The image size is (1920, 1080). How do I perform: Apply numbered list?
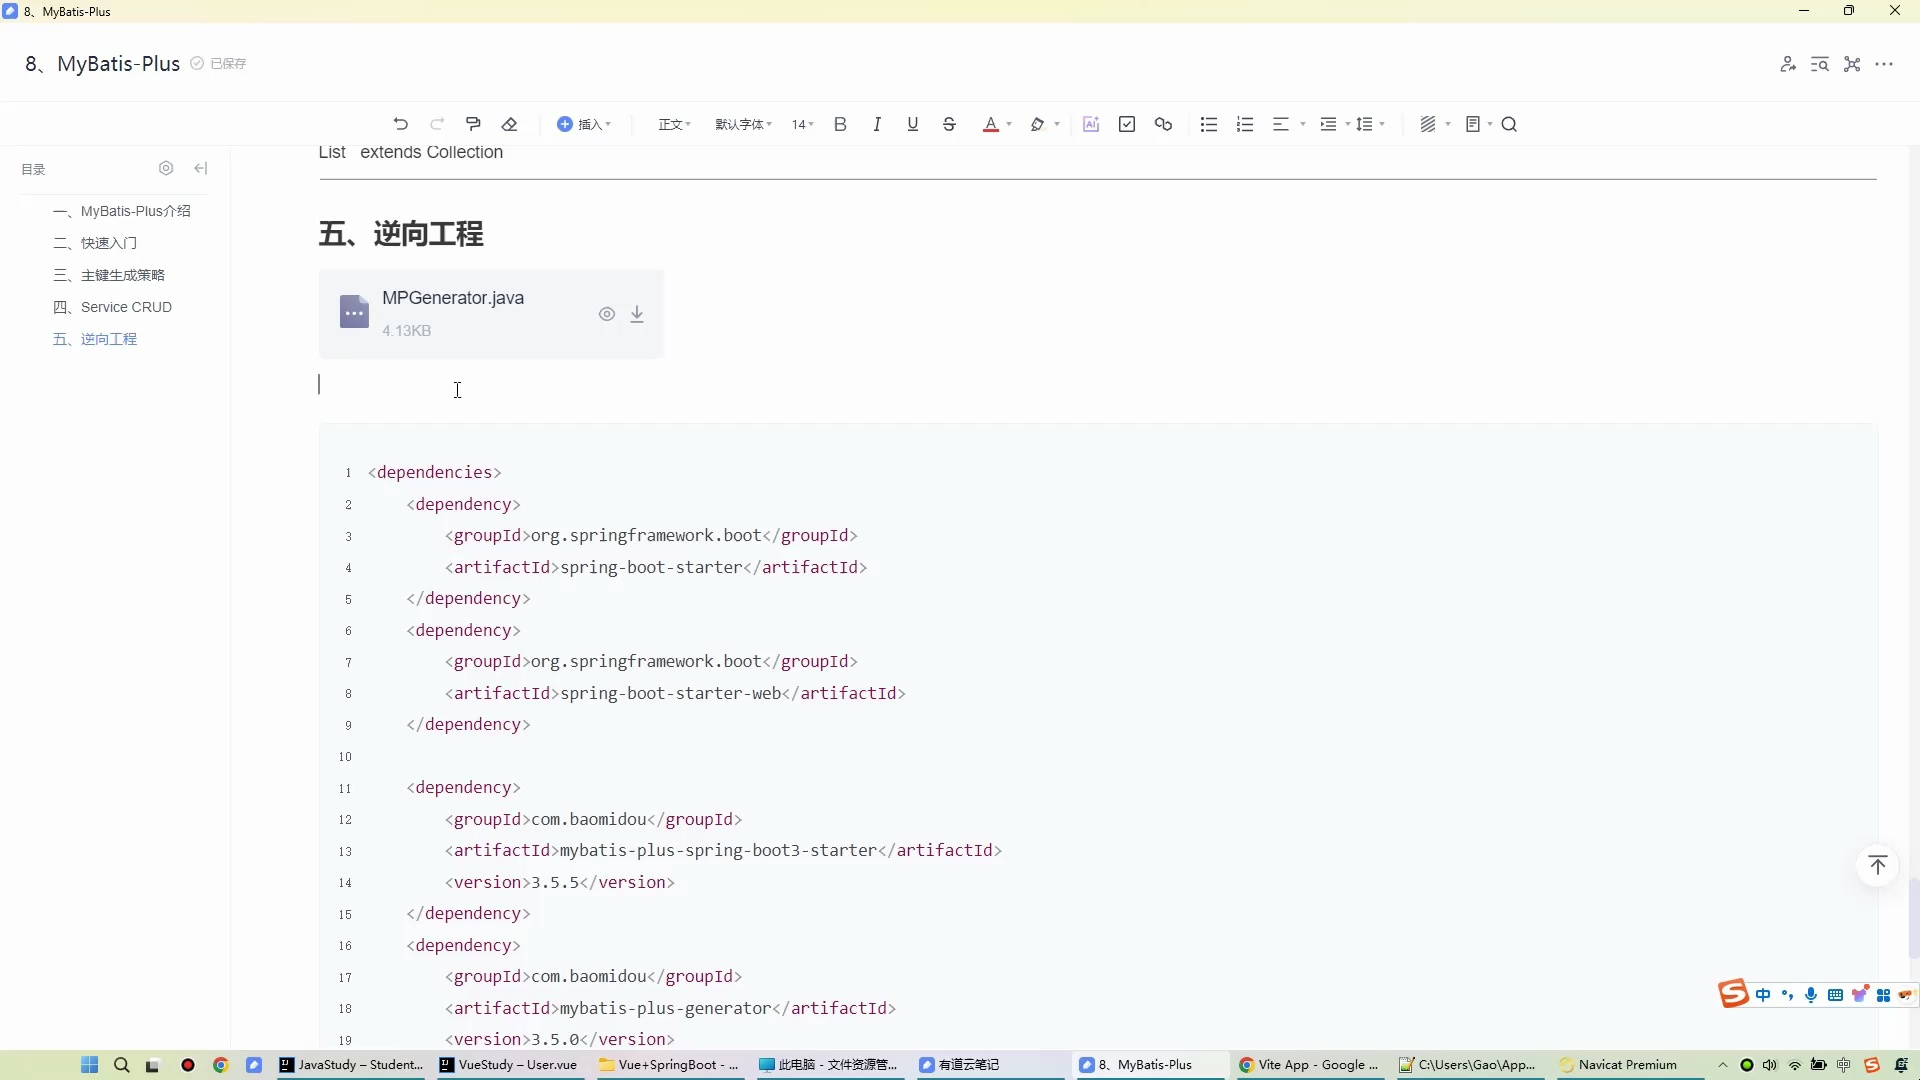tap(1245, 124)
